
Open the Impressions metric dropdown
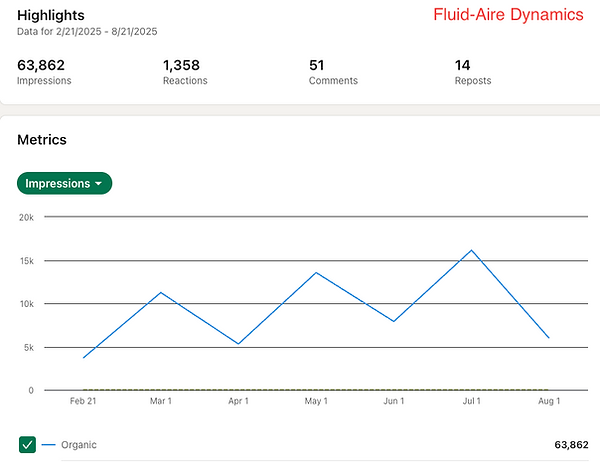[x=64, y=183]
